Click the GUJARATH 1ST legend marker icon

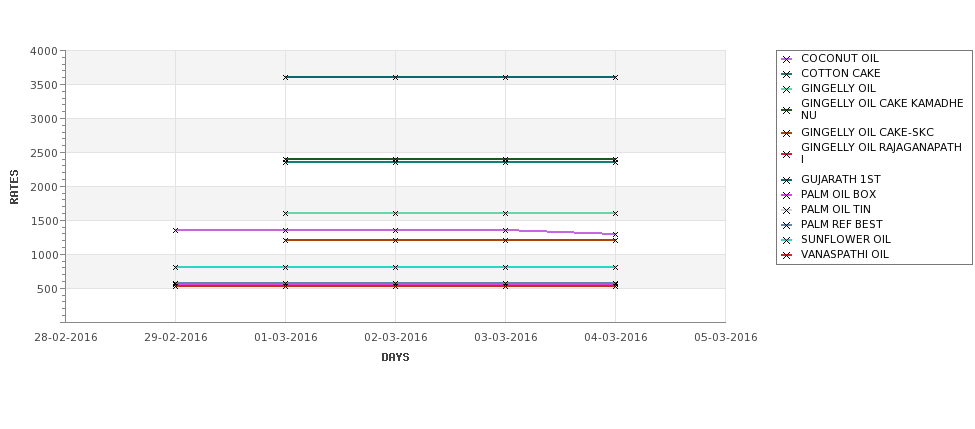tap(787, 180)
